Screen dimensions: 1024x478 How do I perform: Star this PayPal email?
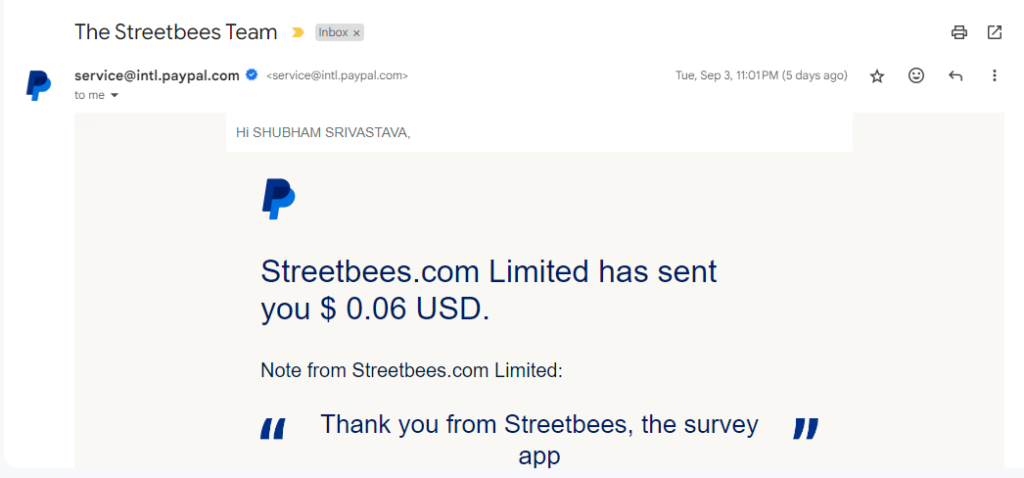pyautogui.click(x=877, y=76)
